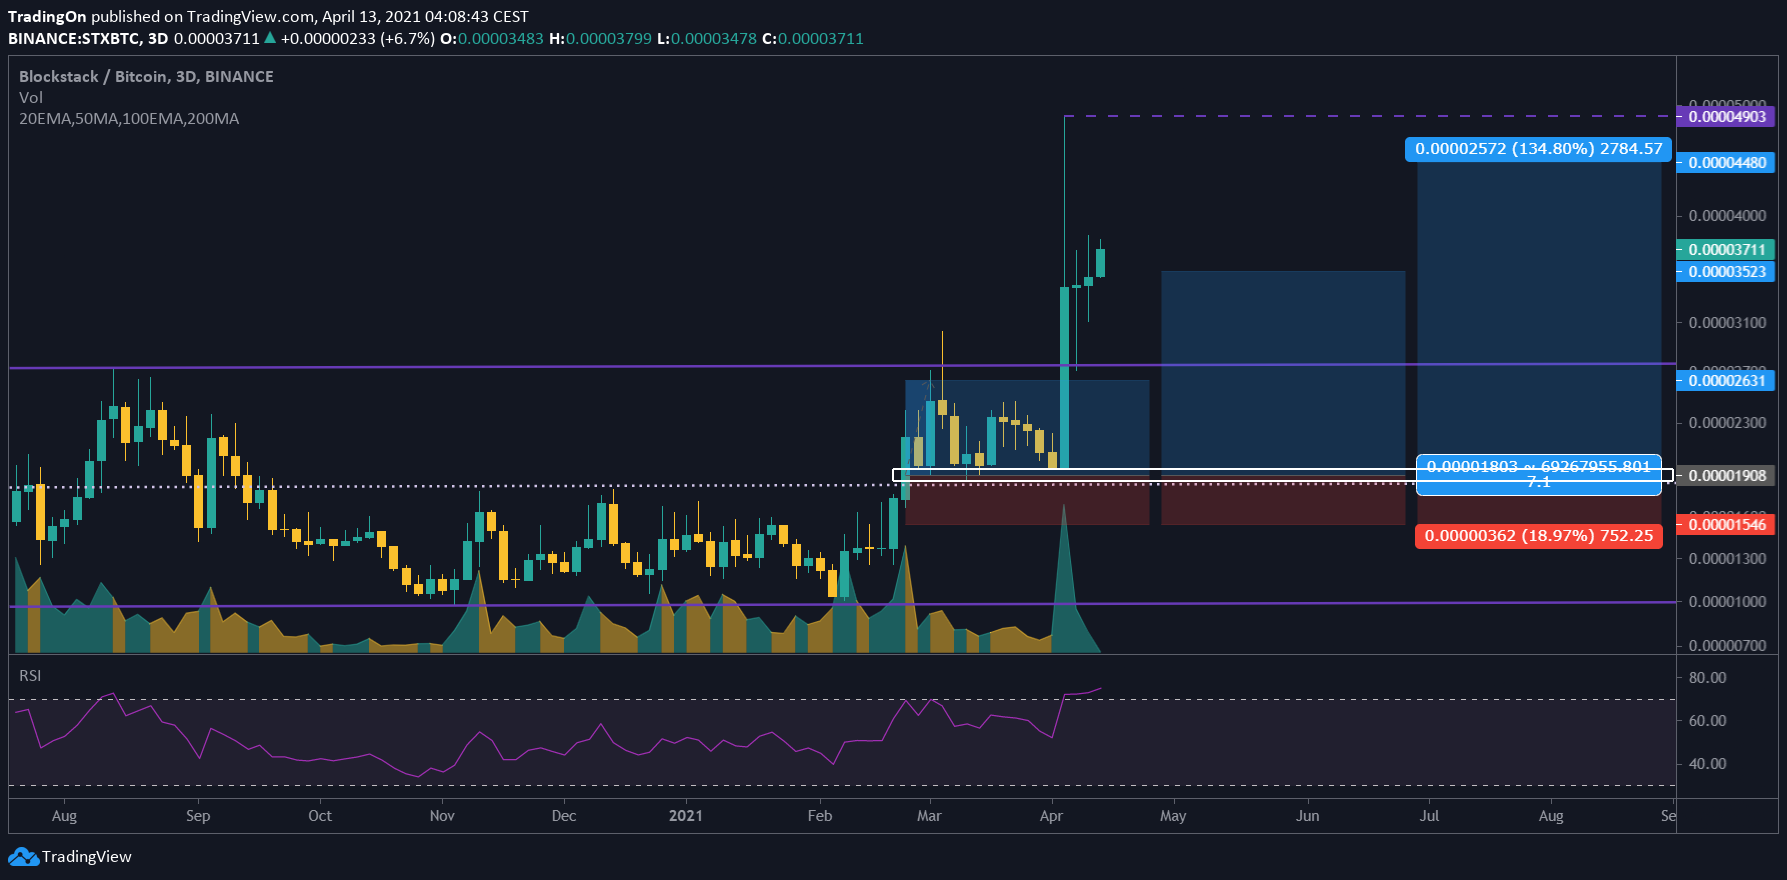Viewport: 1787px width, 880px height.
Task: Click the 0.00002631 blue price label
Action: click(x=1725, y=381)
